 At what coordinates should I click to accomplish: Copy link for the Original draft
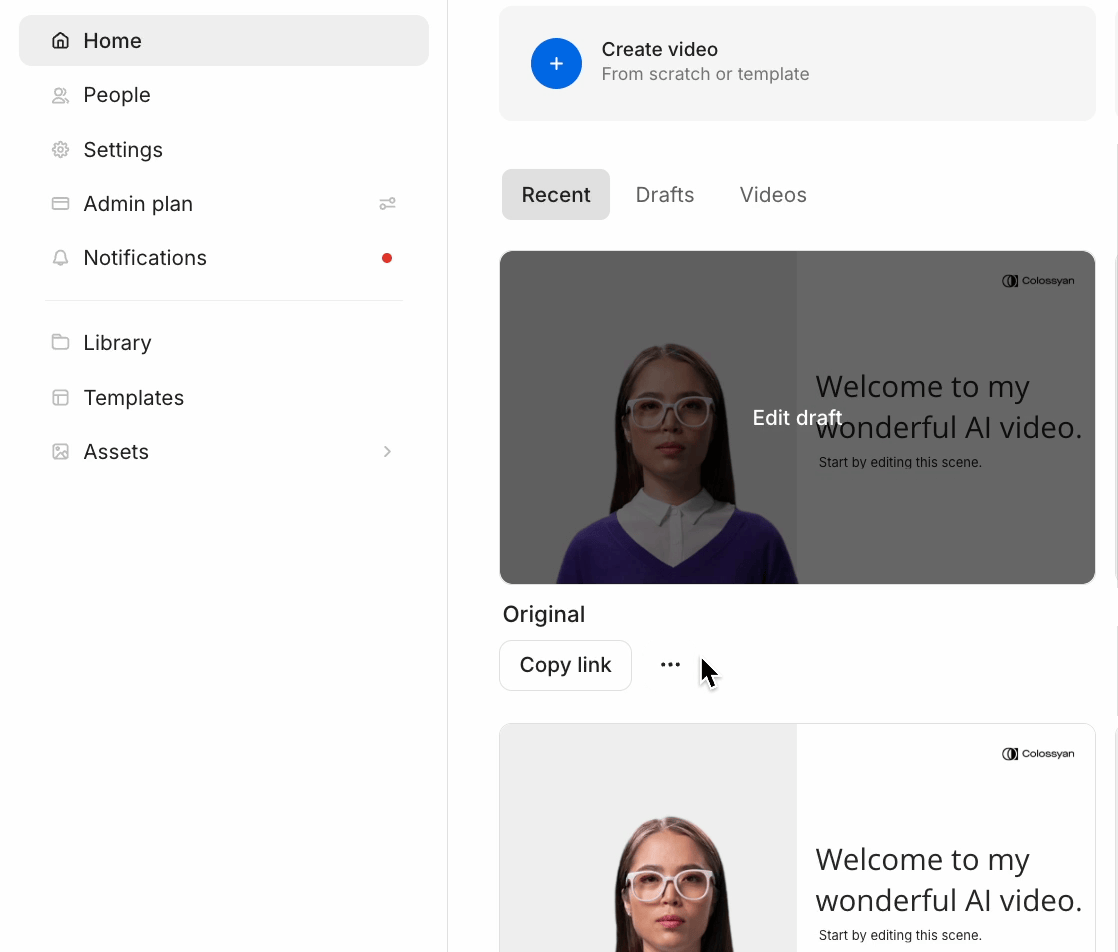(x=565, y=665)
